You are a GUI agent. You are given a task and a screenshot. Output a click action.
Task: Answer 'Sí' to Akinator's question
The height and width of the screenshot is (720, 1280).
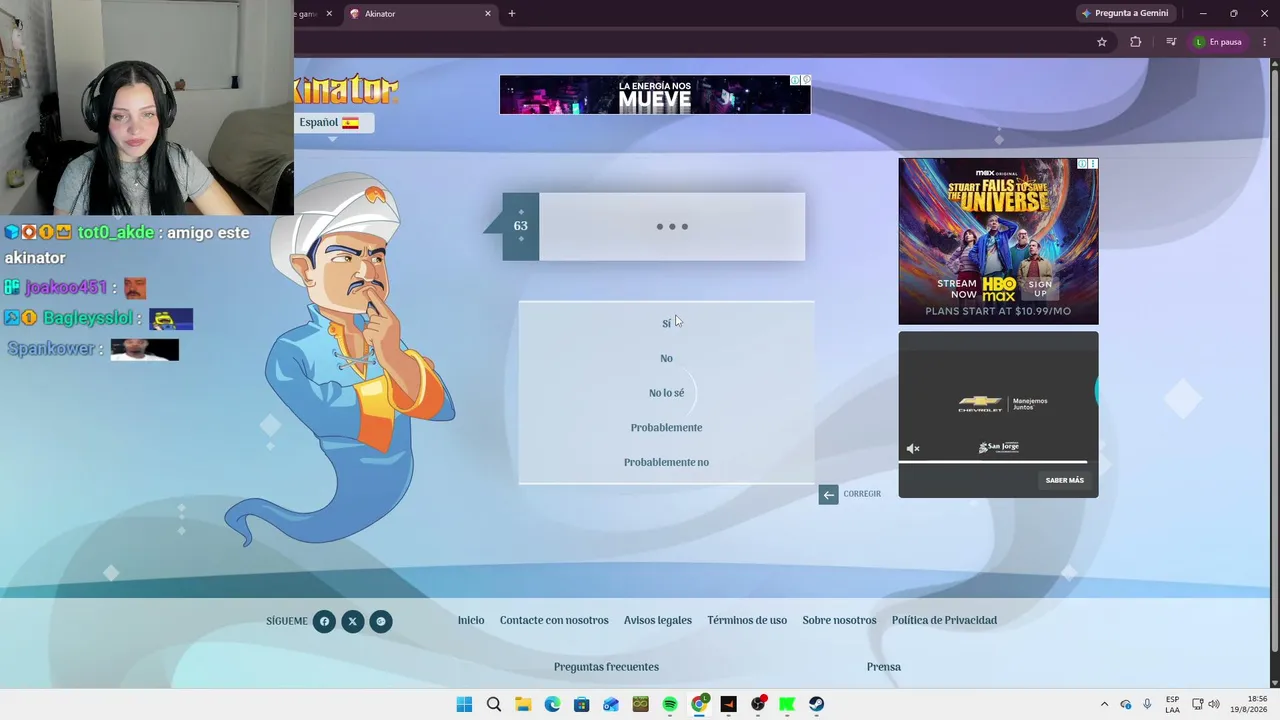(x=666, y=323)
